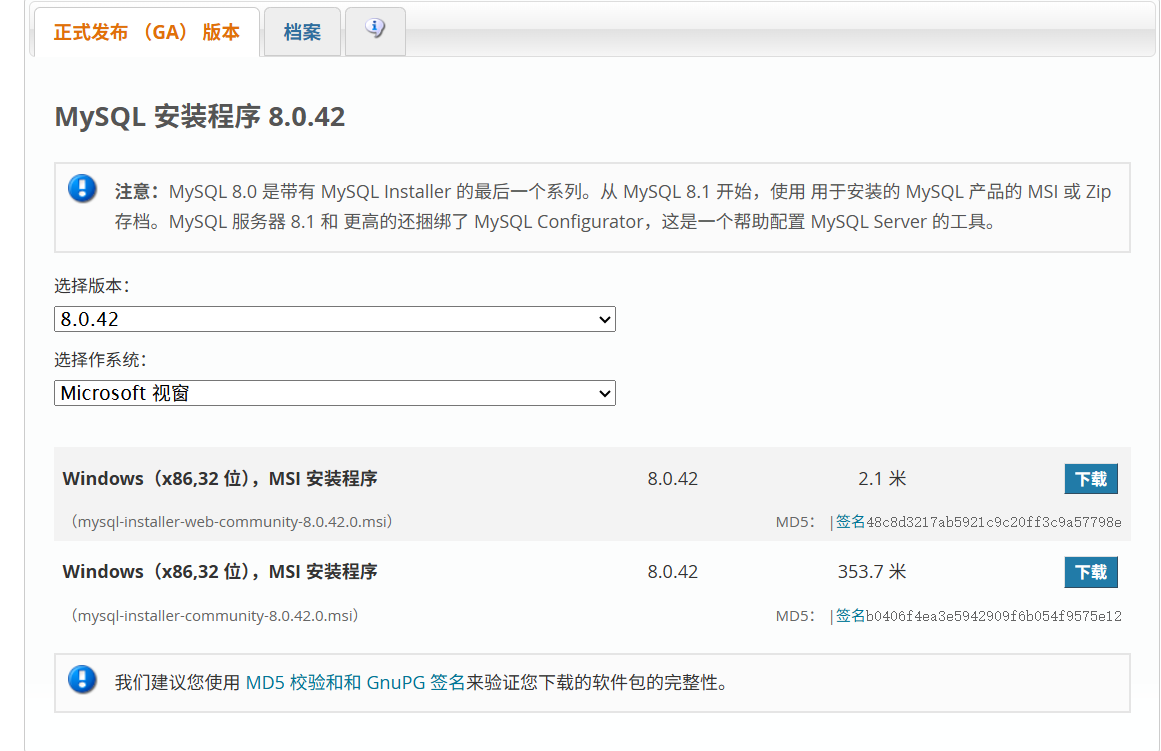This screenshot has height=751, width=1161.
Task: Open the 选择版本 dropdown showing 8.0.42
Action: [335, 319]
